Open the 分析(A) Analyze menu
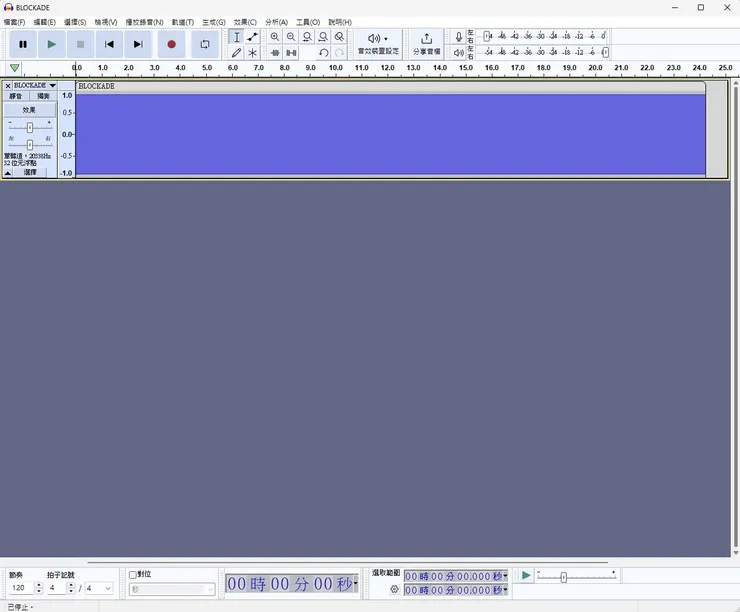 (x=276, y=22)
